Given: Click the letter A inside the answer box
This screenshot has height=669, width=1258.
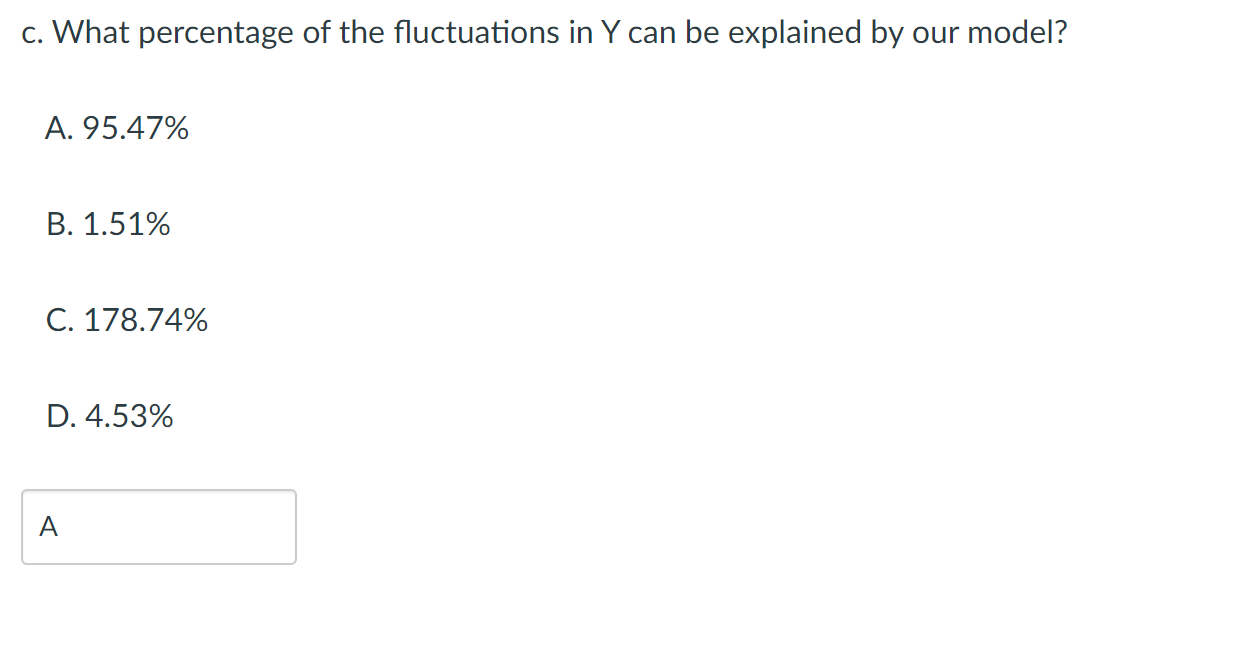Looking at the screenshot, I should pos(48,527).
